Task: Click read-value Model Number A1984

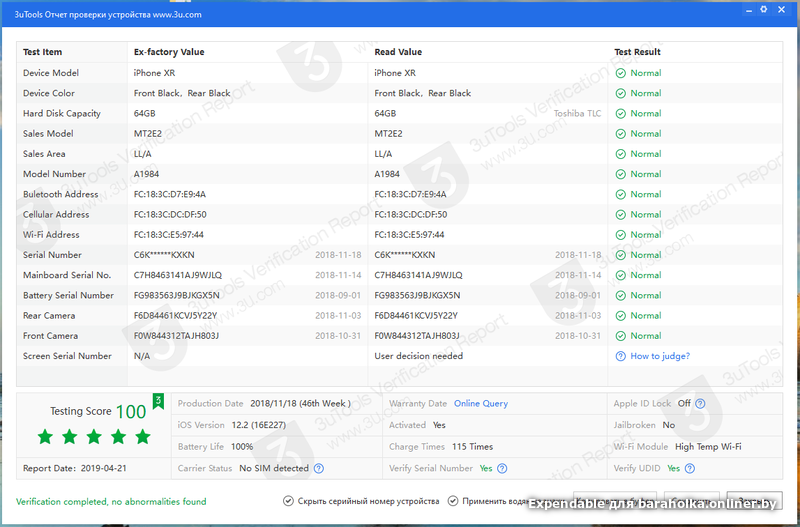Action: pyautogui.click(x=387, y=174)
